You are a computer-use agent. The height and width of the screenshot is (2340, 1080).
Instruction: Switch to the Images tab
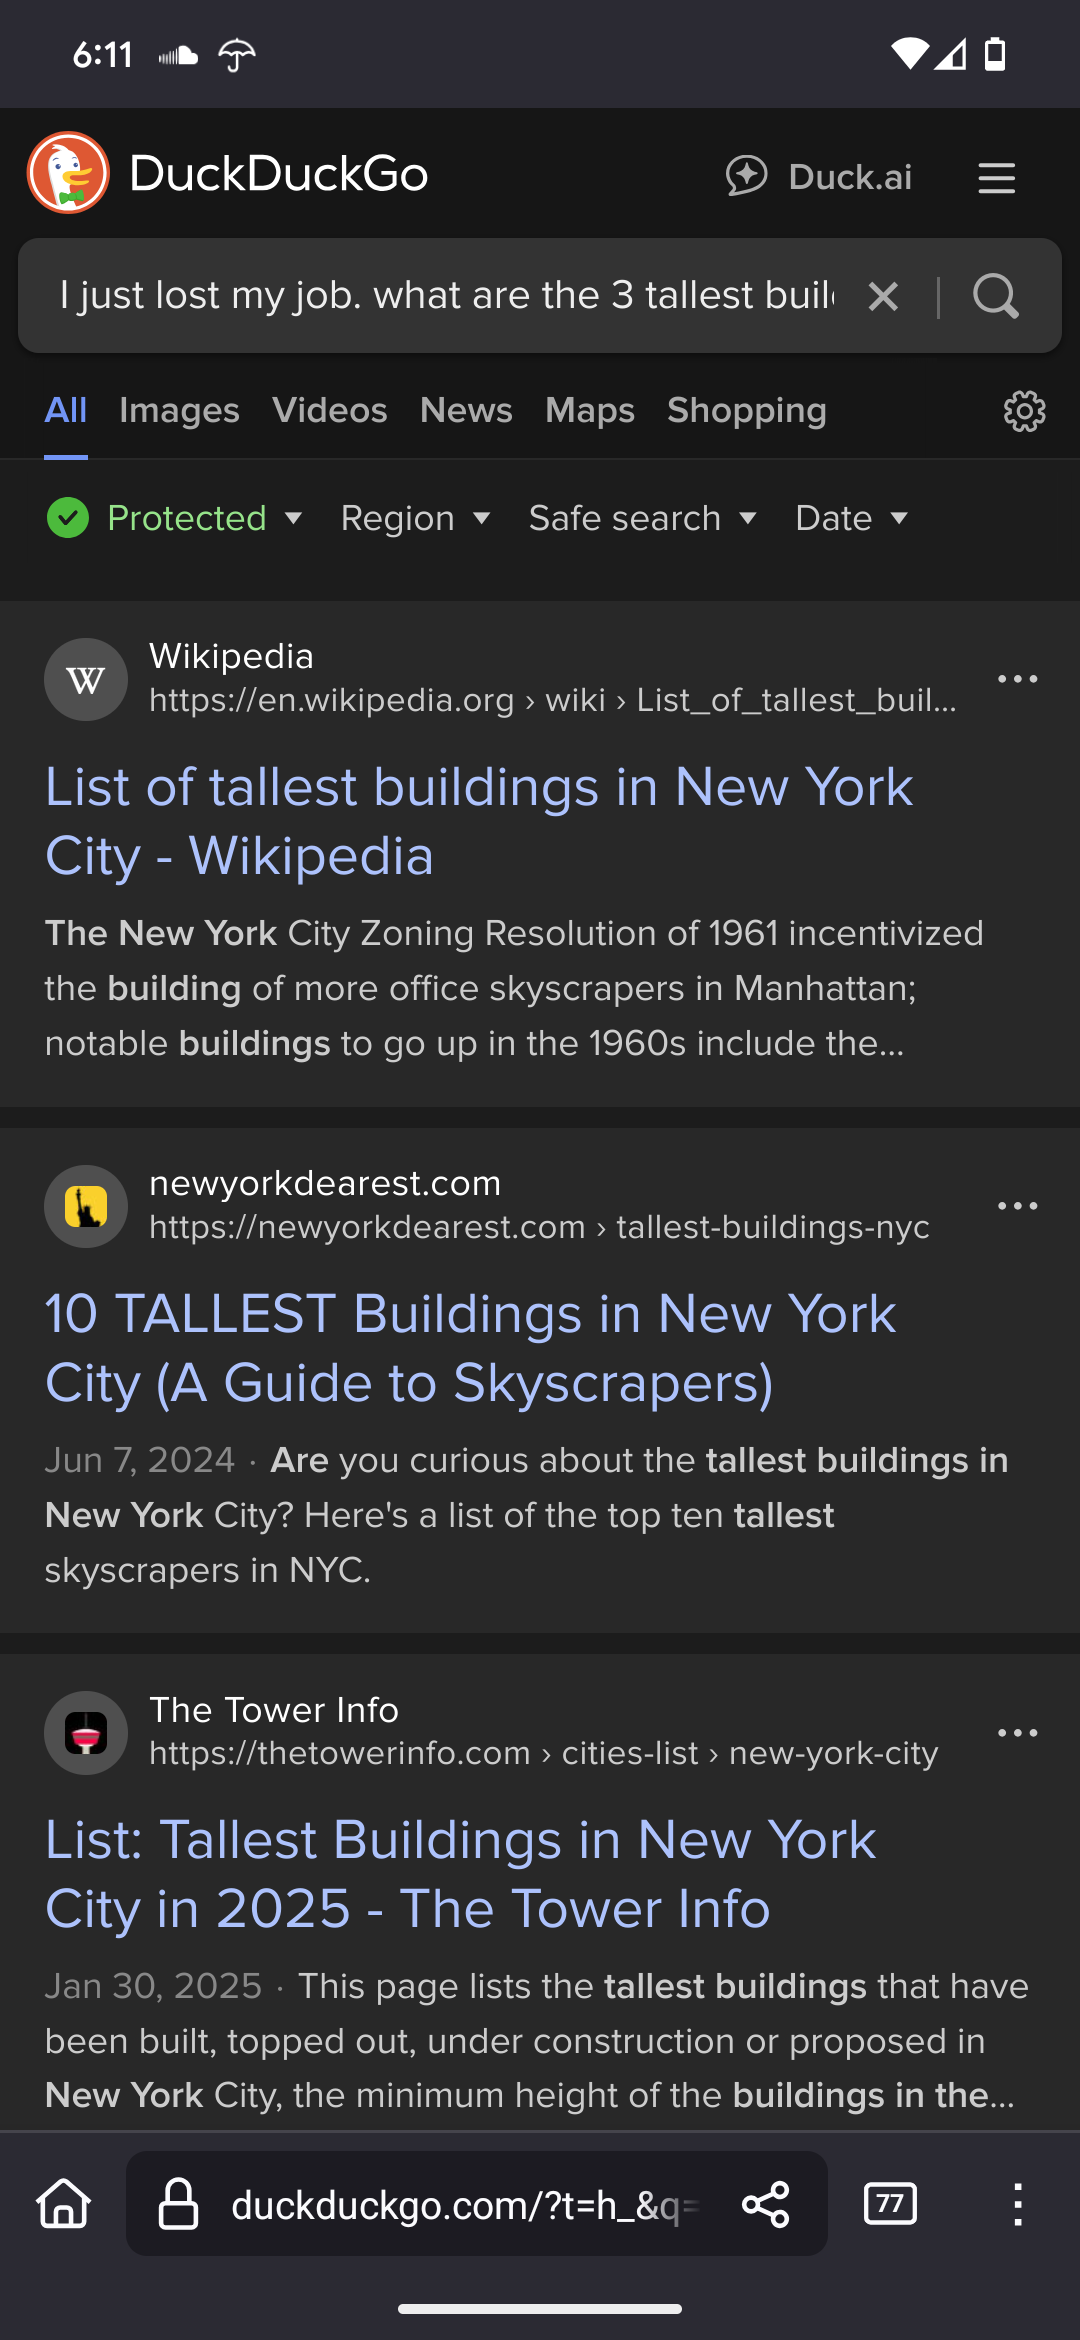pos(179,410)
